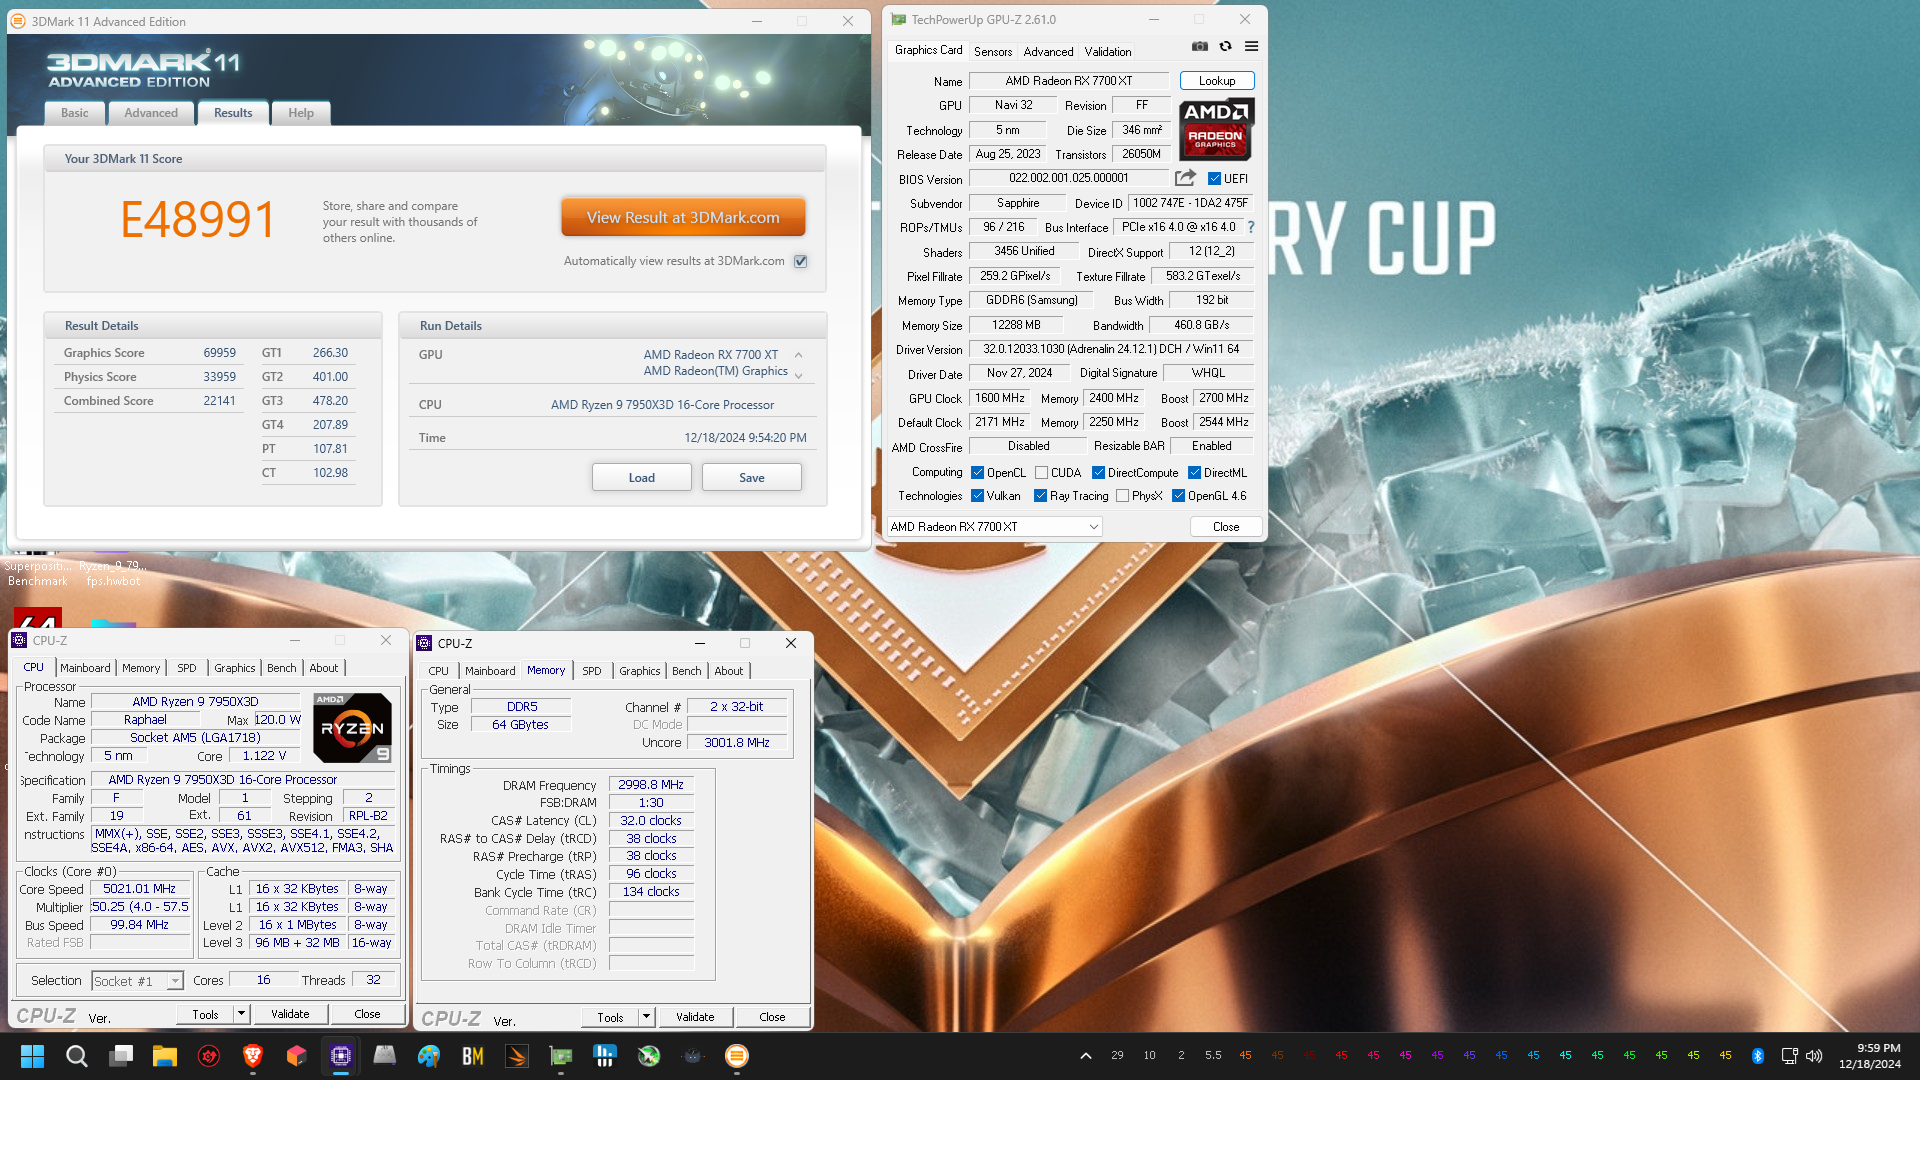Open Task View from taskbar
Viewport: 1920px width, 1156px height.
click(122, 1056)
